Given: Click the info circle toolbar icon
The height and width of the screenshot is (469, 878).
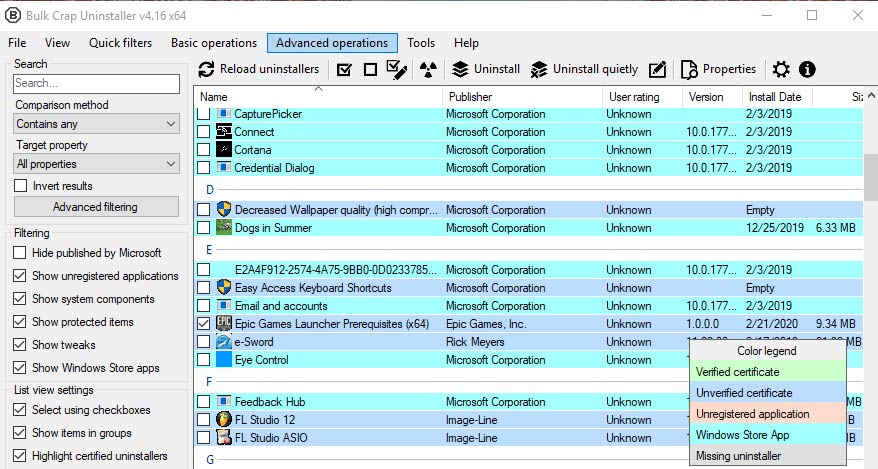Looking at the screenshot, I should tap(807, 69).
